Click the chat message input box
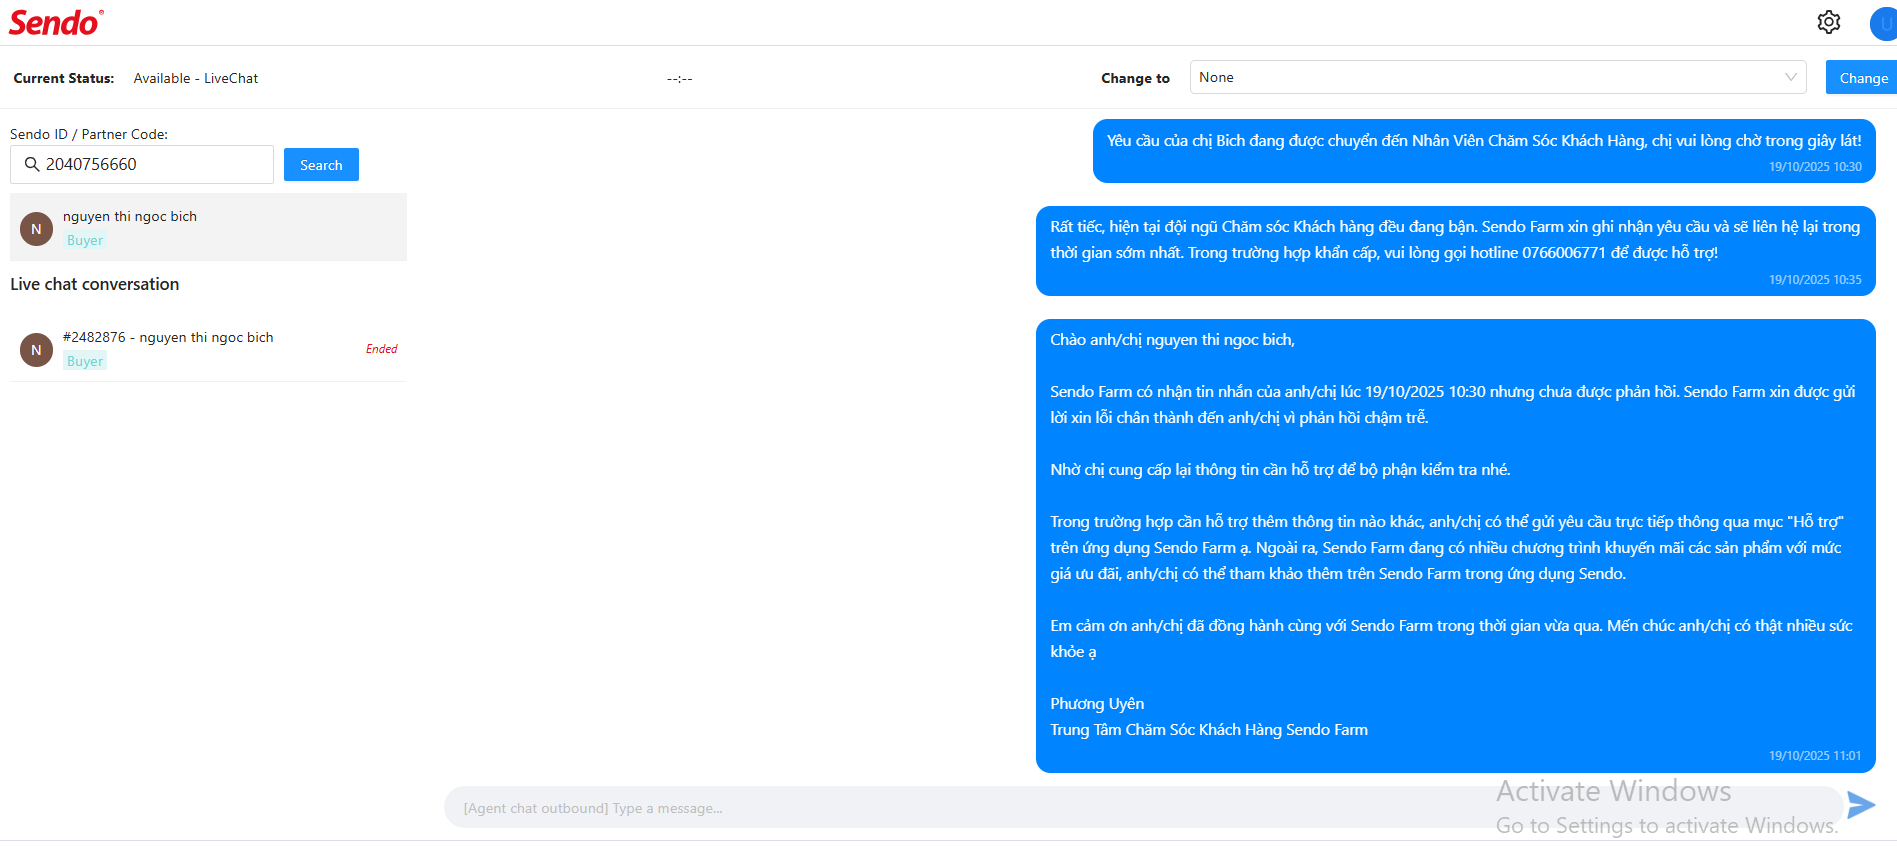This screenshot has height=846, width=1897. point(1143,807)
